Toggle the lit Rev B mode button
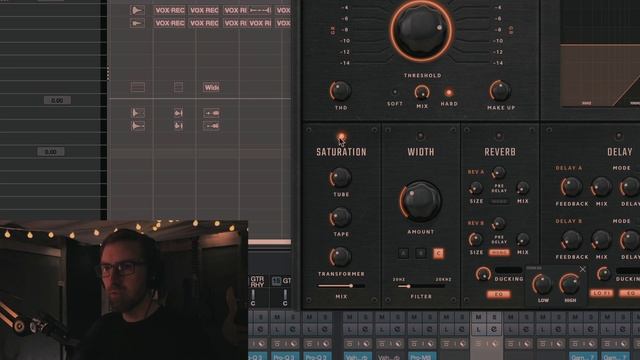Image resolution: width=640 pixels, height=360 pixels. coord(499,253)
